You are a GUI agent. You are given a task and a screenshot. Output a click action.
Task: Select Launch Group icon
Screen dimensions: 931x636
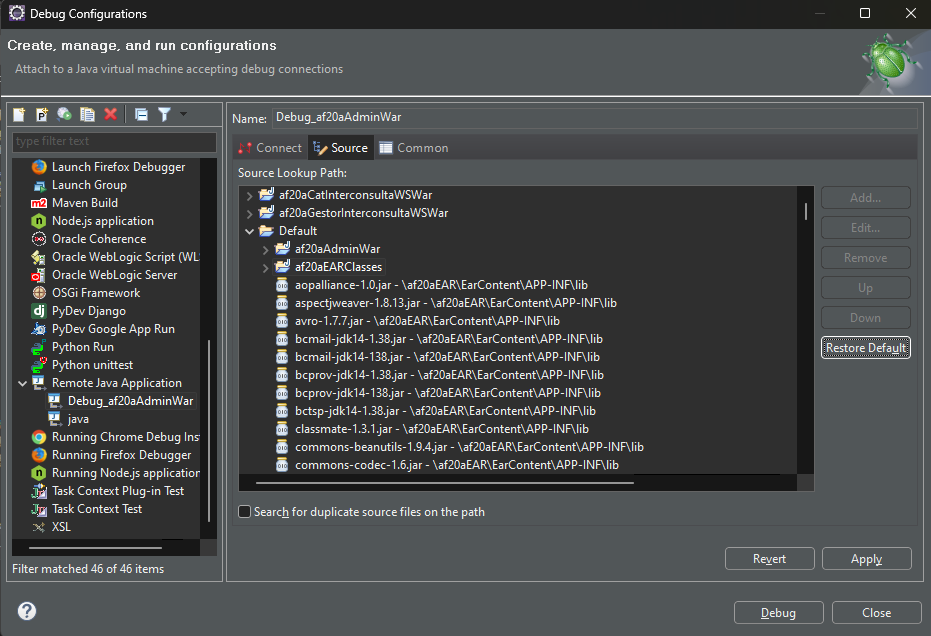pos(39,185)
